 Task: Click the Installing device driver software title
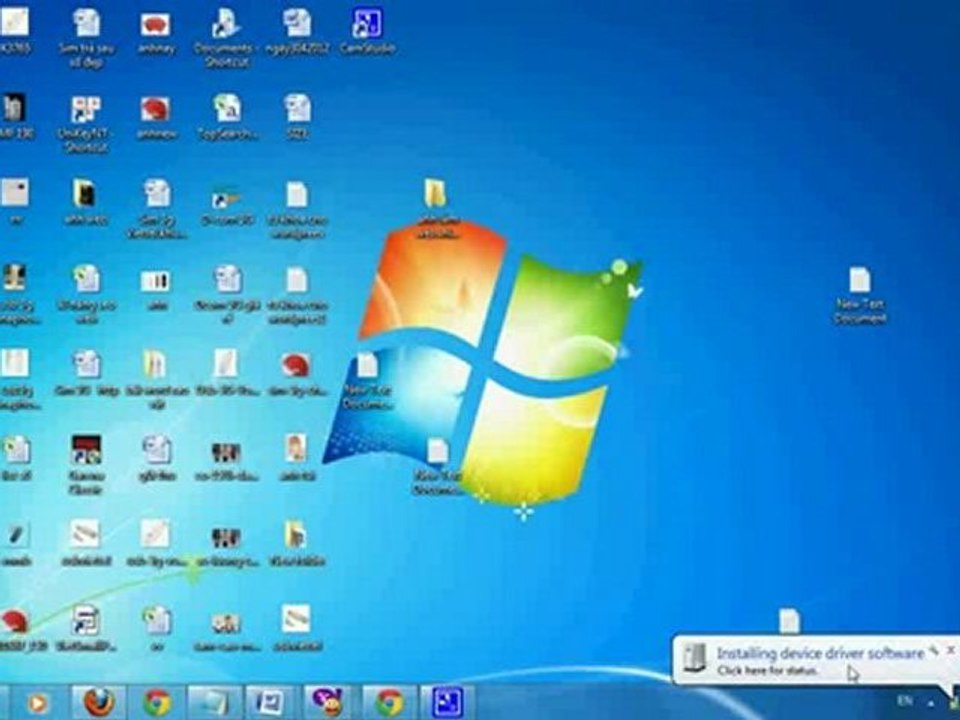[x=820, y=653]
